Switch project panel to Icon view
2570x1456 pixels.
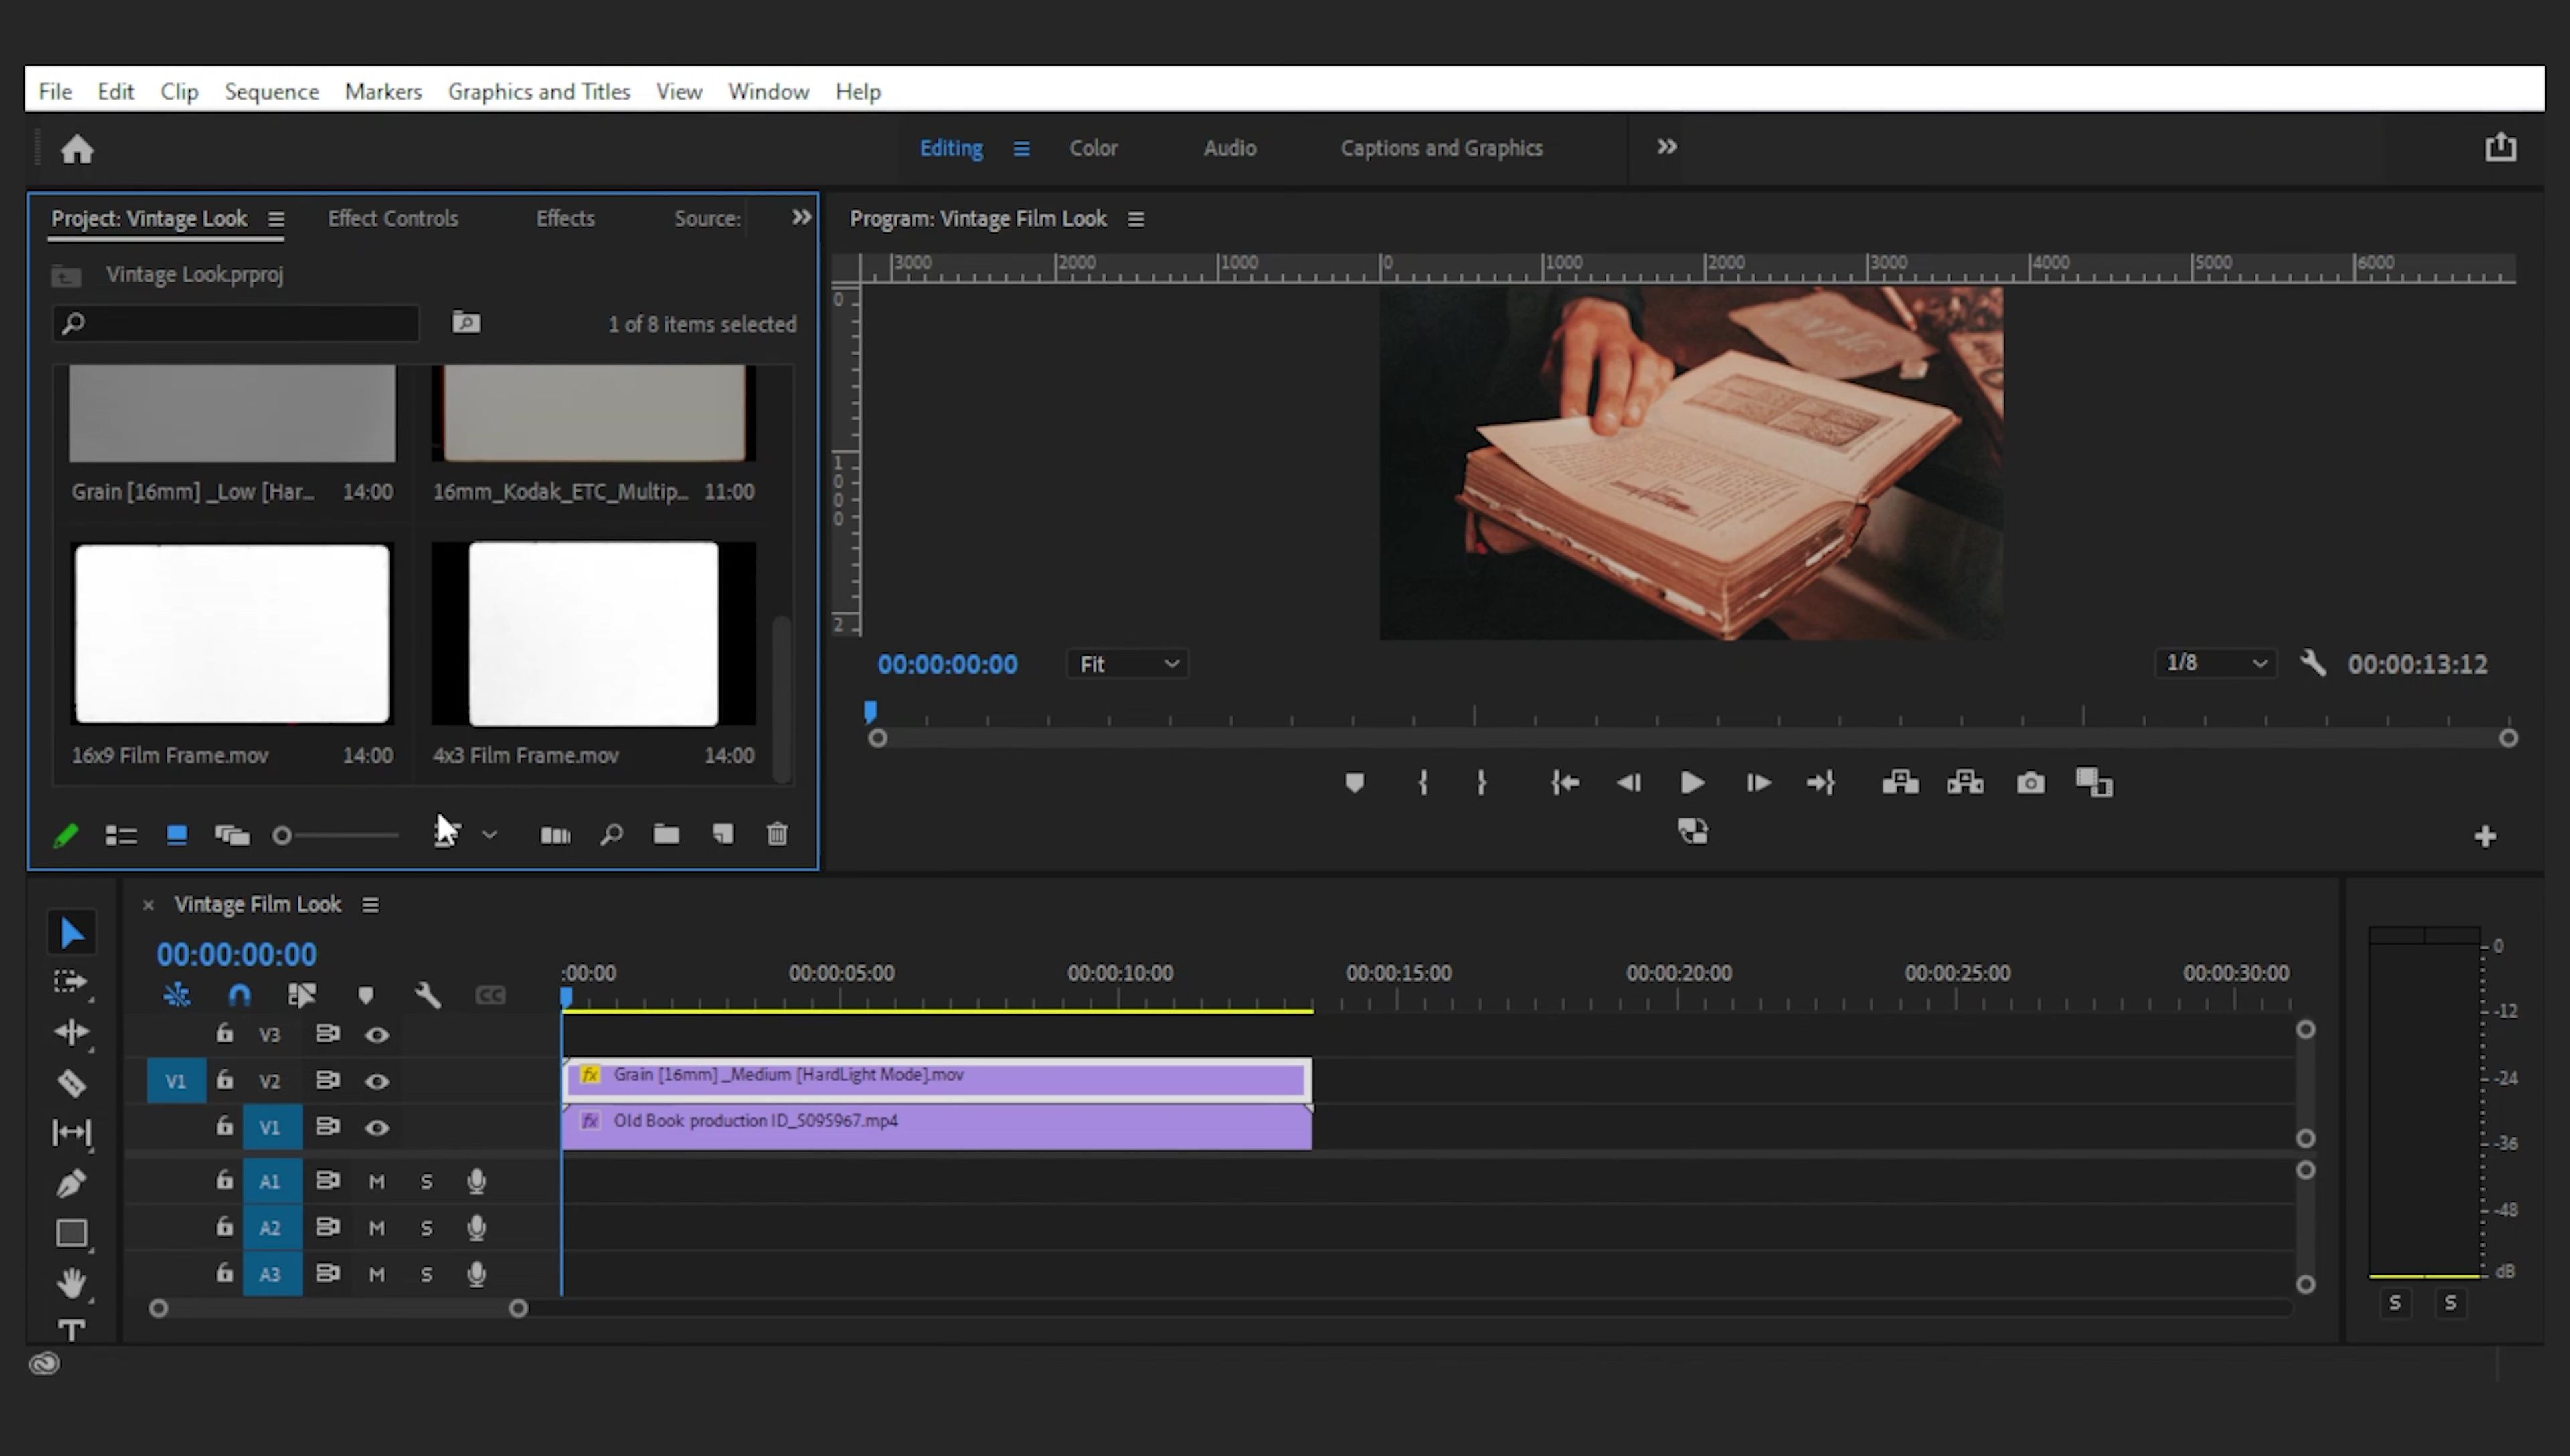tap(176, 835)
